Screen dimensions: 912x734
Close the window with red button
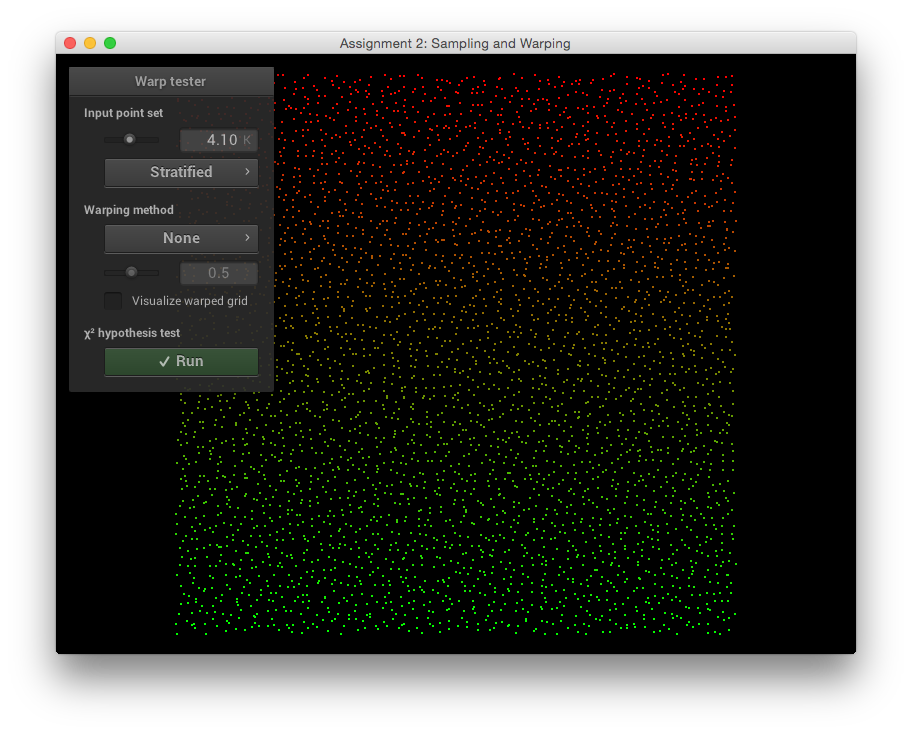[x=70, y=43]
